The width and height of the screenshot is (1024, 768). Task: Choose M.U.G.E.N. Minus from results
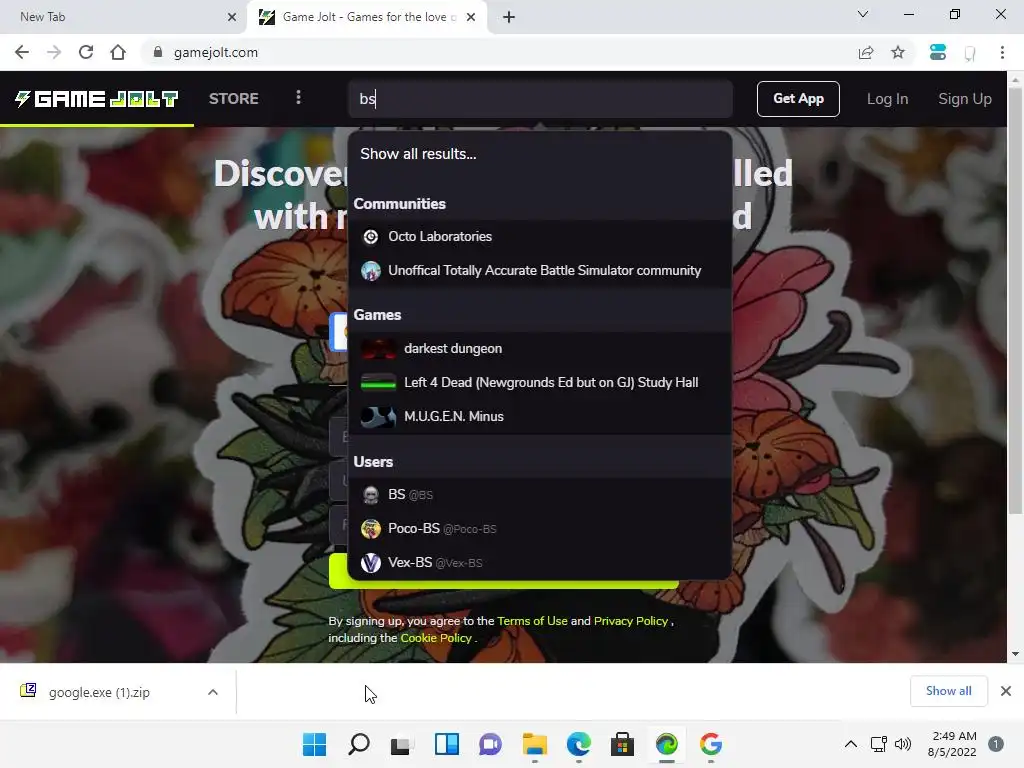coord(539,417)
